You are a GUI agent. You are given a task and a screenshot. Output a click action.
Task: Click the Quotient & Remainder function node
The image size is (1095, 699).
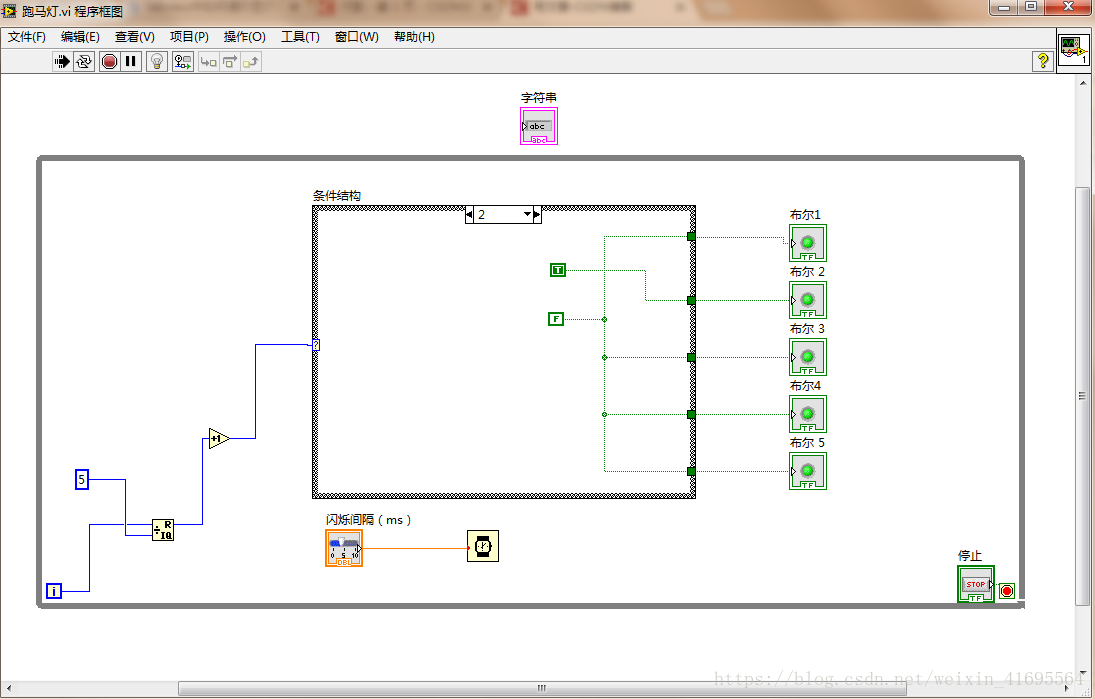[163, 530]
